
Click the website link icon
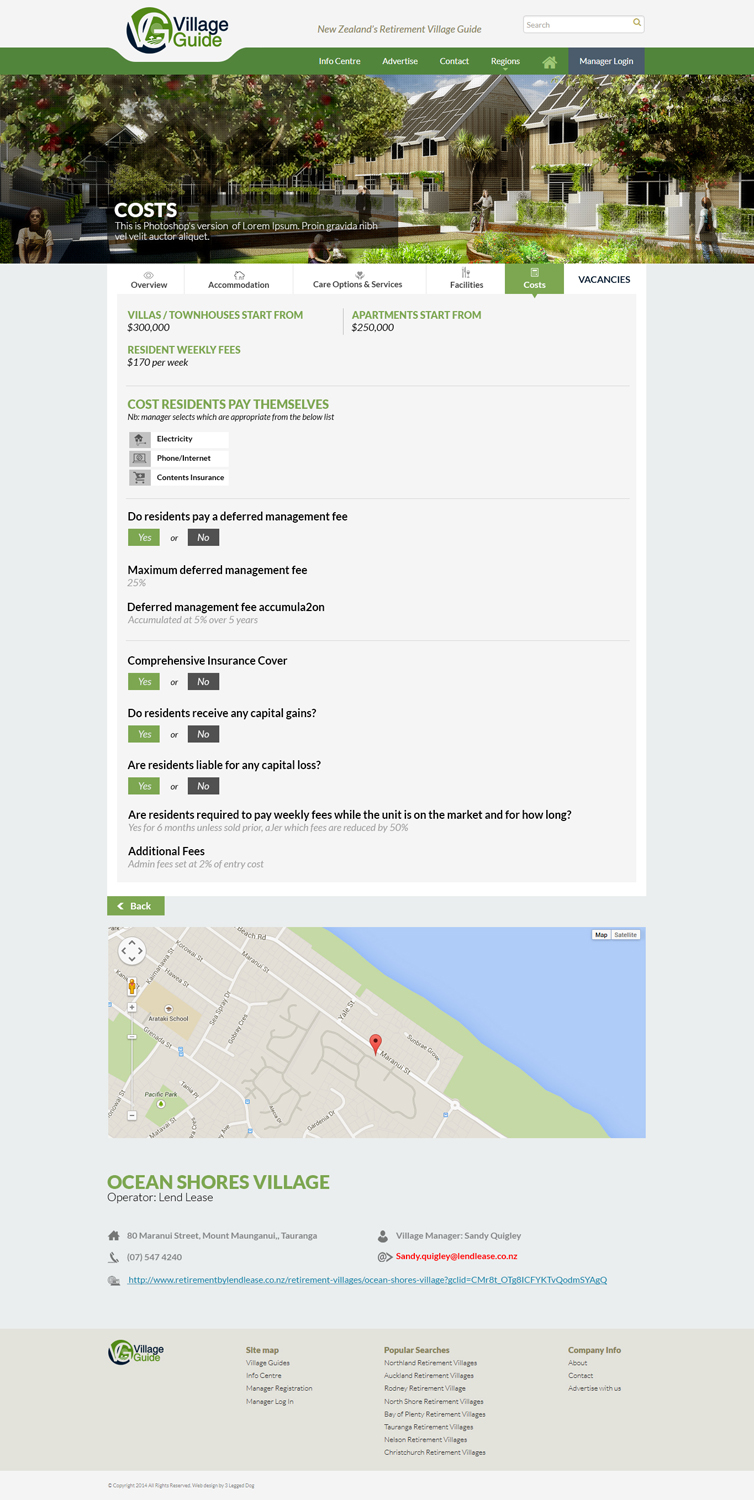tap(114, 1280)
